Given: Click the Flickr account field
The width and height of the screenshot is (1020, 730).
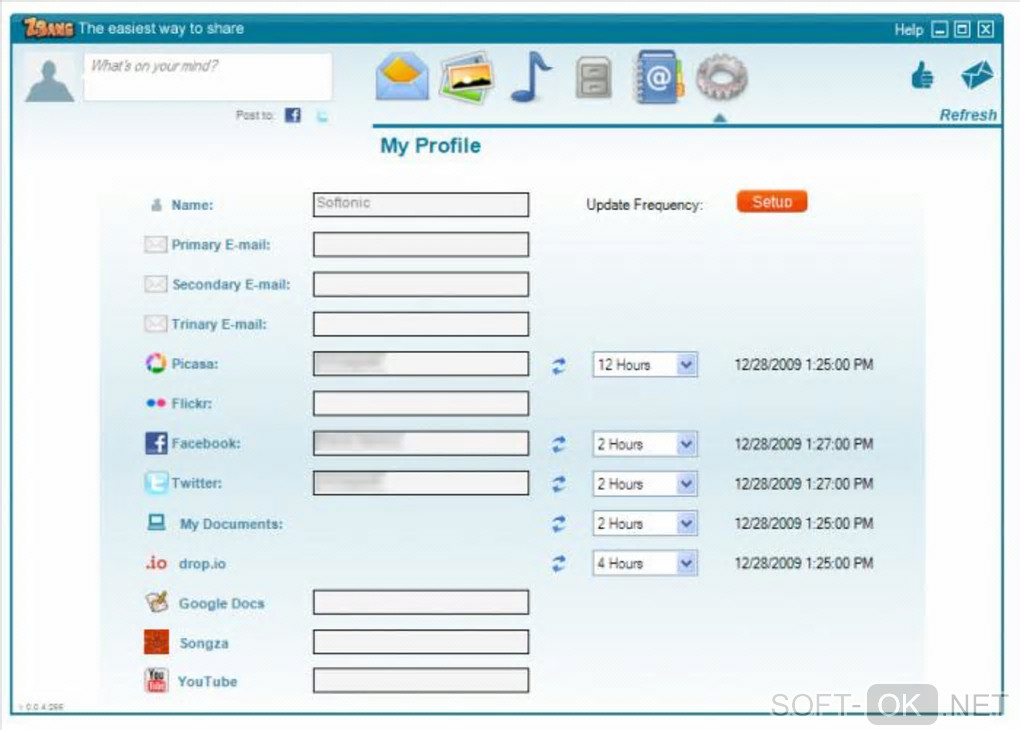Looking at the screenshot, I should tap(421, 403).
